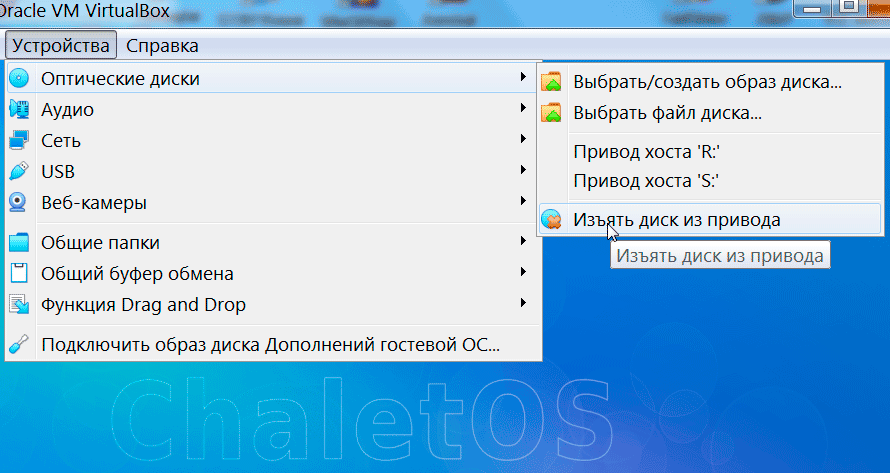Expand the Аудио submenu arrow
The height and width of the screenshot is (473, 890).
click(x=523, y=109)
